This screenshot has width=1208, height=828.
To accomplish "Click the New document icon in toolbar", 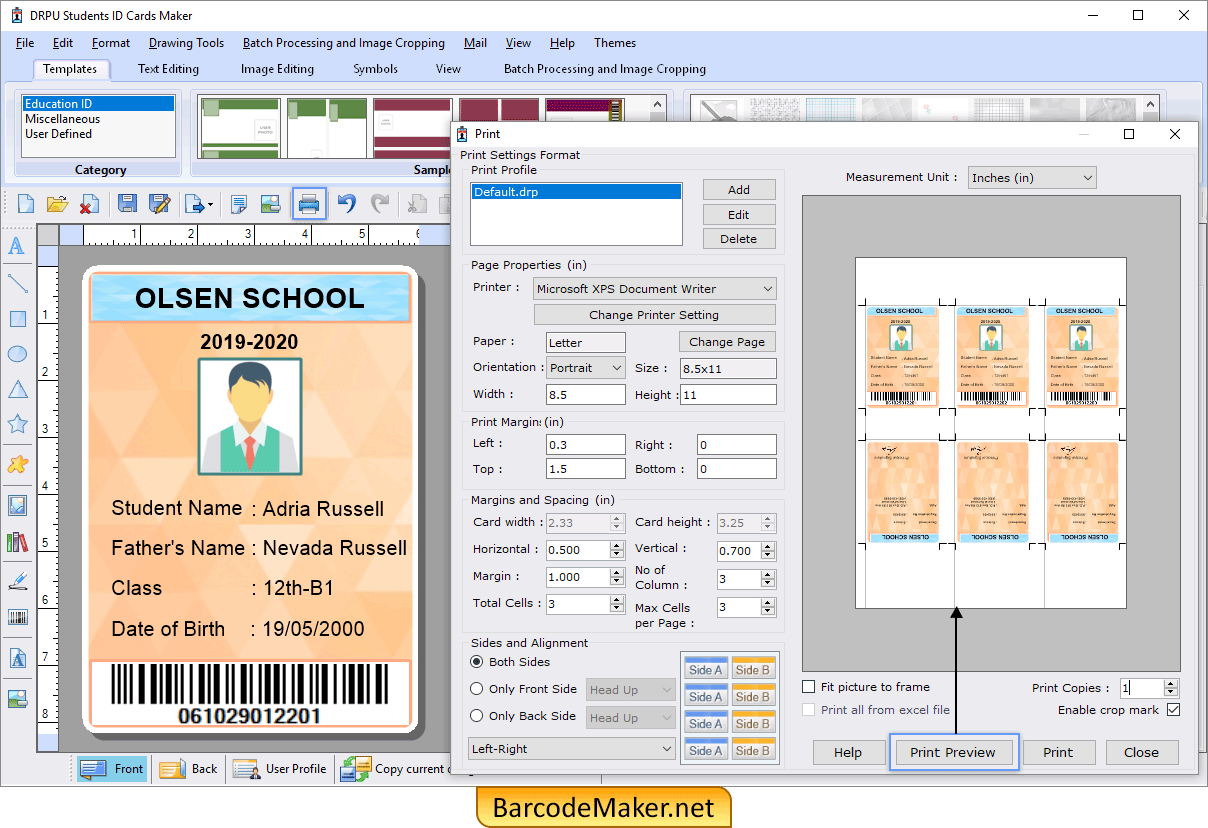I will coord(26,204).
